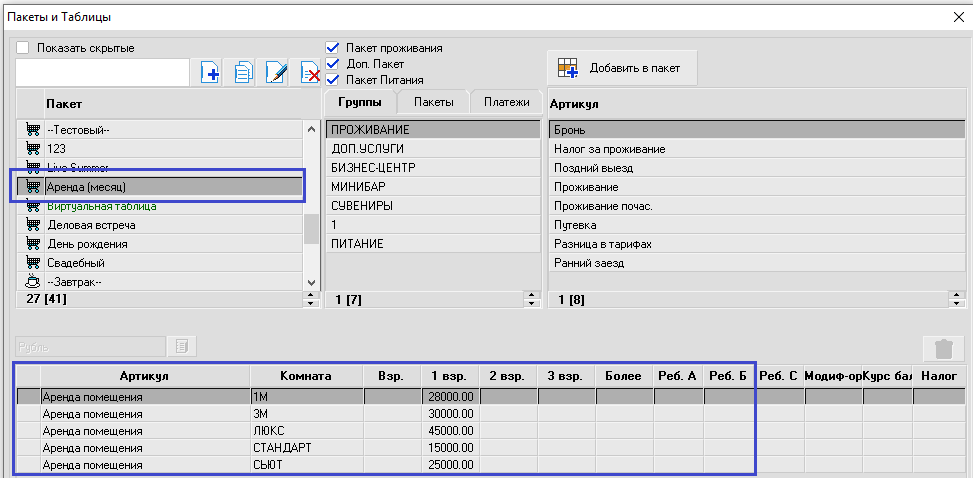The height and width of the screenshot is (478, 973).
Task: Click spinner down arrow under groups list
Action: pyautogui.click(x=531, y=303)
